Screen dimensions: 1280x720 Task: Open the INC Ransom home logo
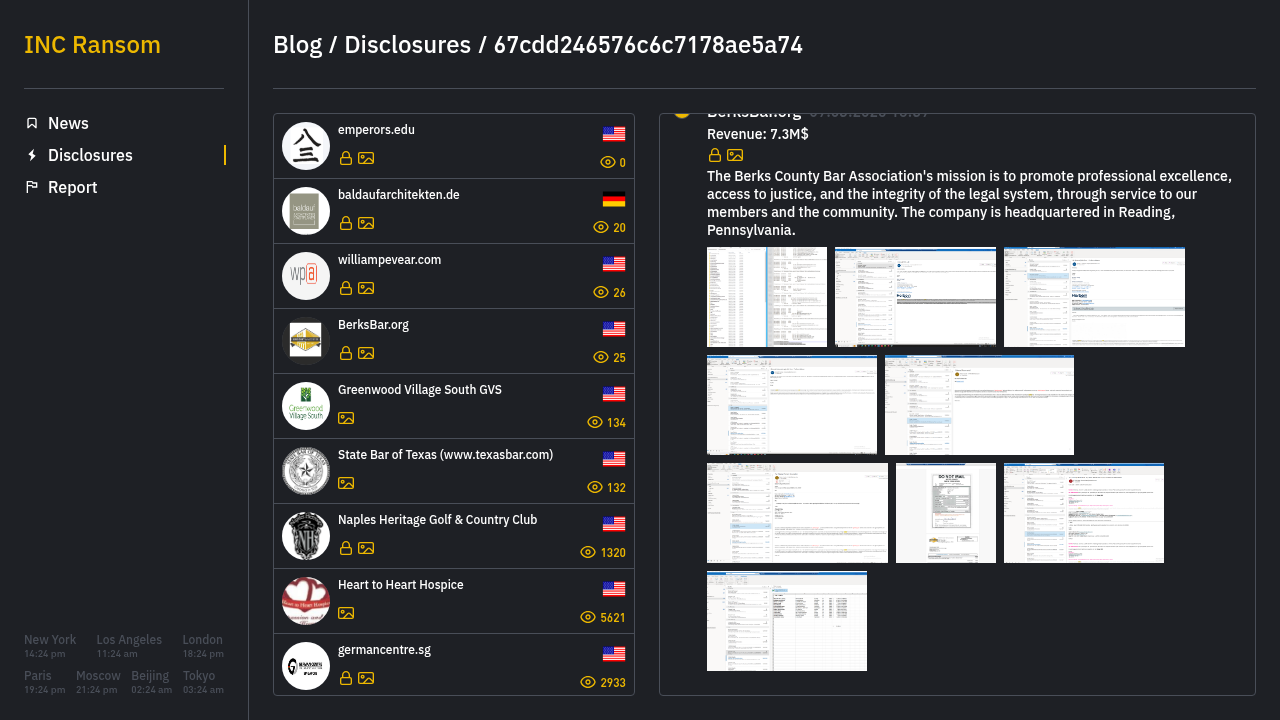(92, 45)
